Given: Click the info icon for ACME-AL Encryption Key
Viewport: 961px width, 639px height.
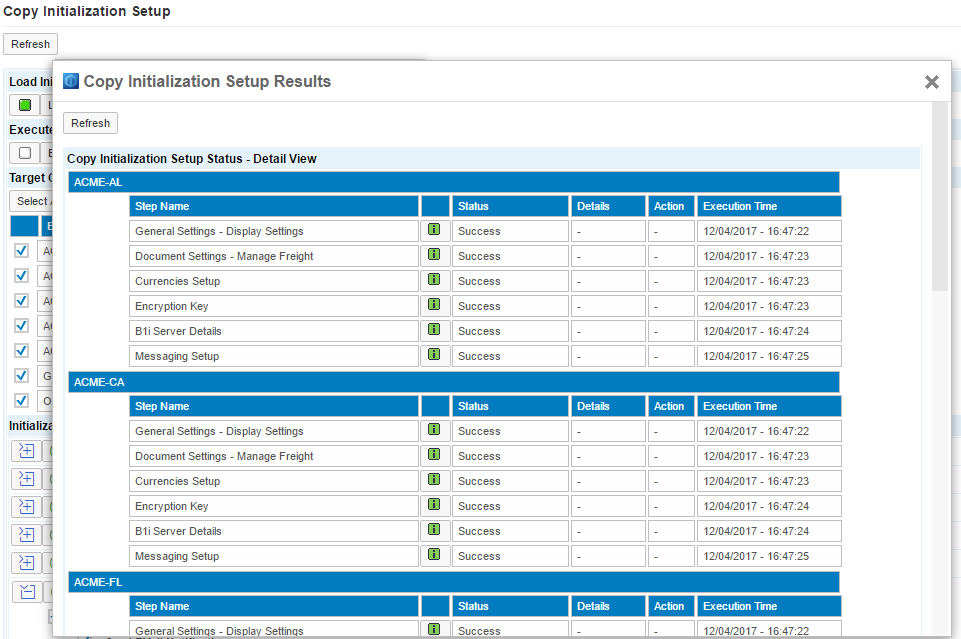Looking at the screenshot, I should [x=434, y=305].
